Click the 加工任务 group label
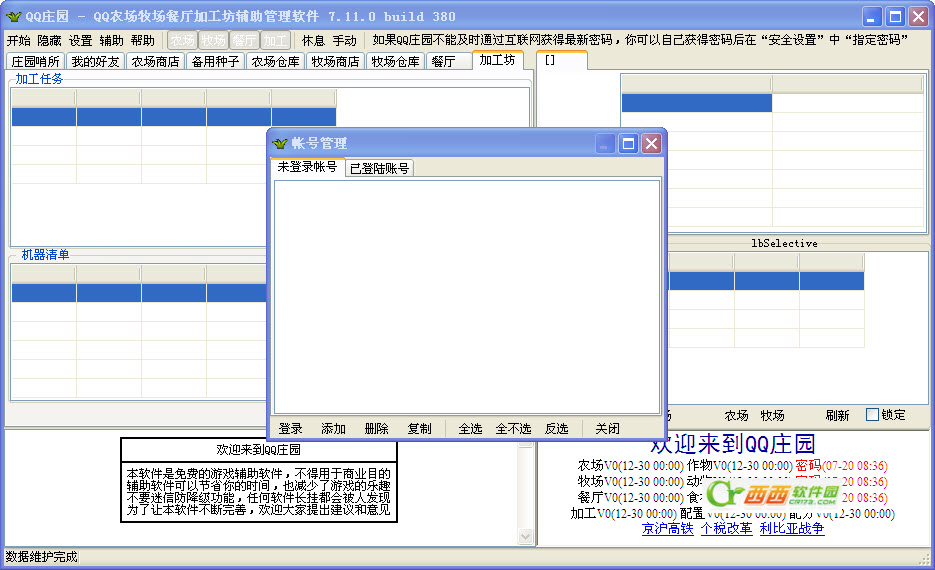Viewport: 935px width, 570px height. click(39, 79)
